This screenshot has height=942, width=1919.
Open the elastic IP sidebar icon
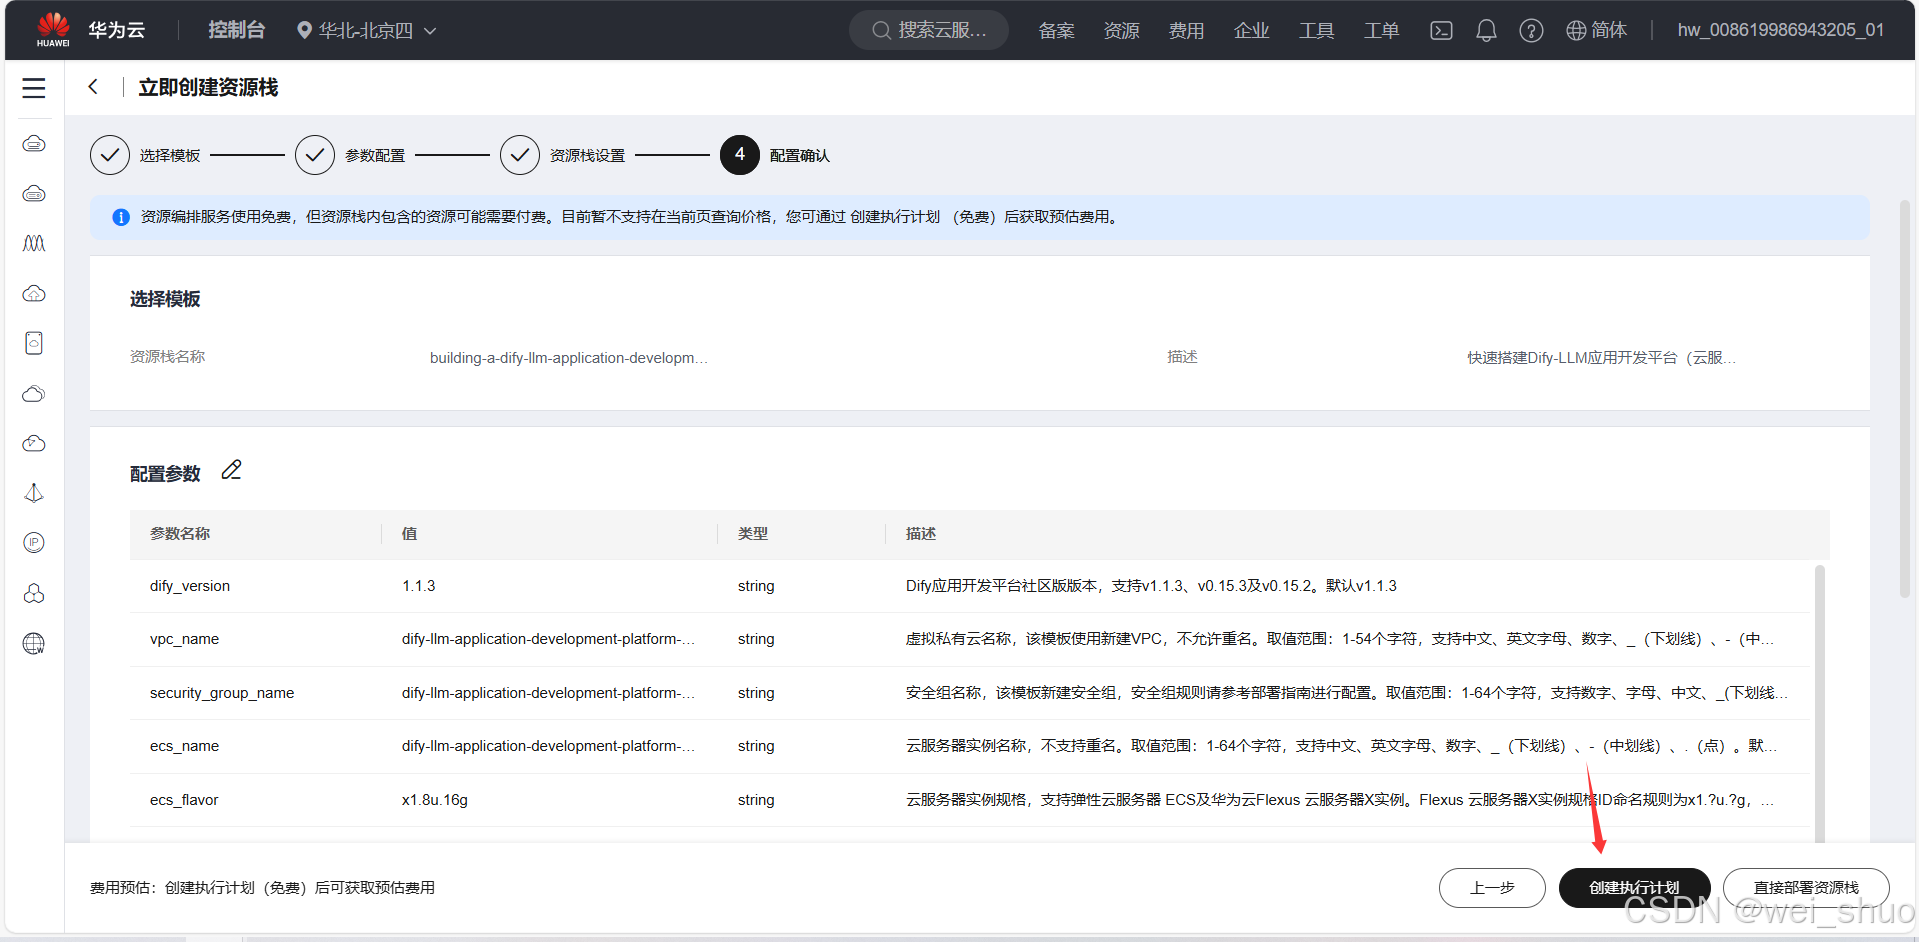(x=34, y=543)
